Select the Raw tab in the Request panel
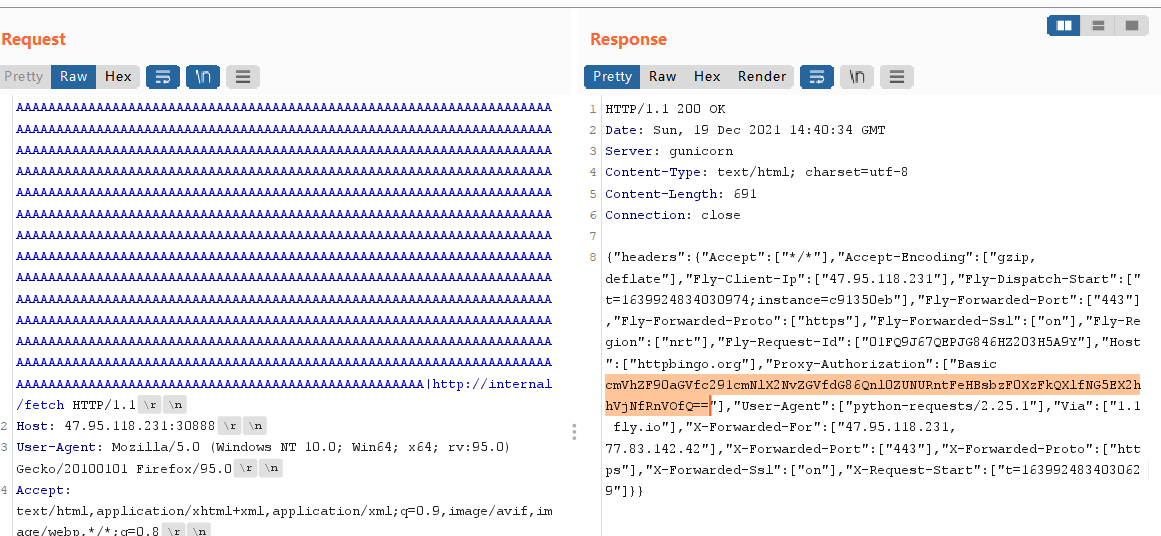The image size is (1161, 536). [x=74, y=76]
